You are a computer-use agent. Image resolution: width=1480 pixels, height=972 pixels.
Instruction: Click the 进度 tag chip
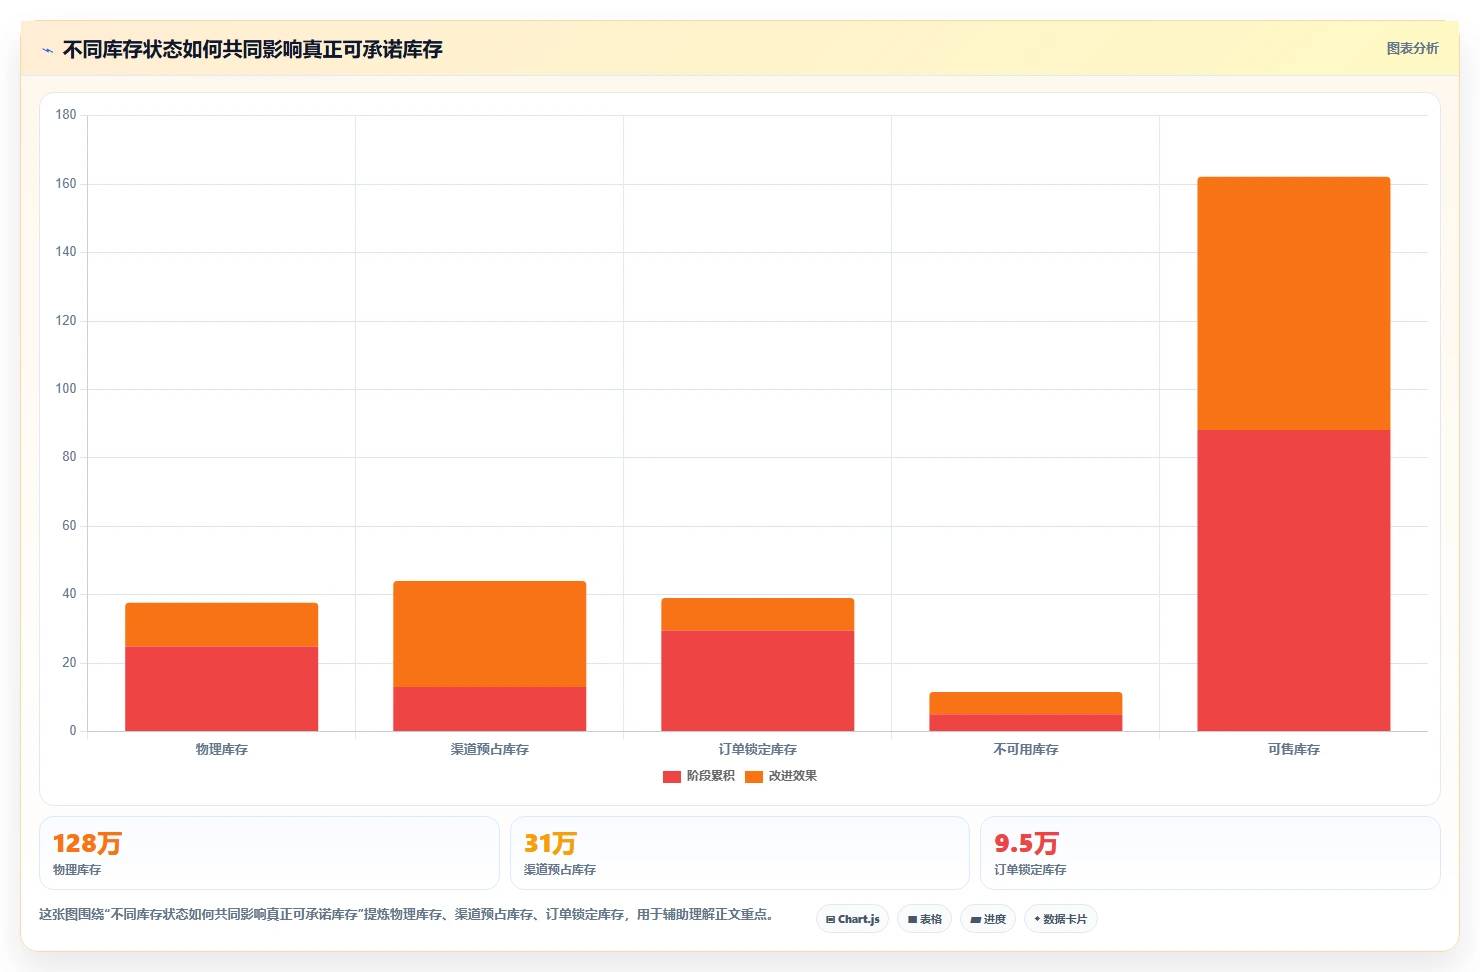point(988,919)
